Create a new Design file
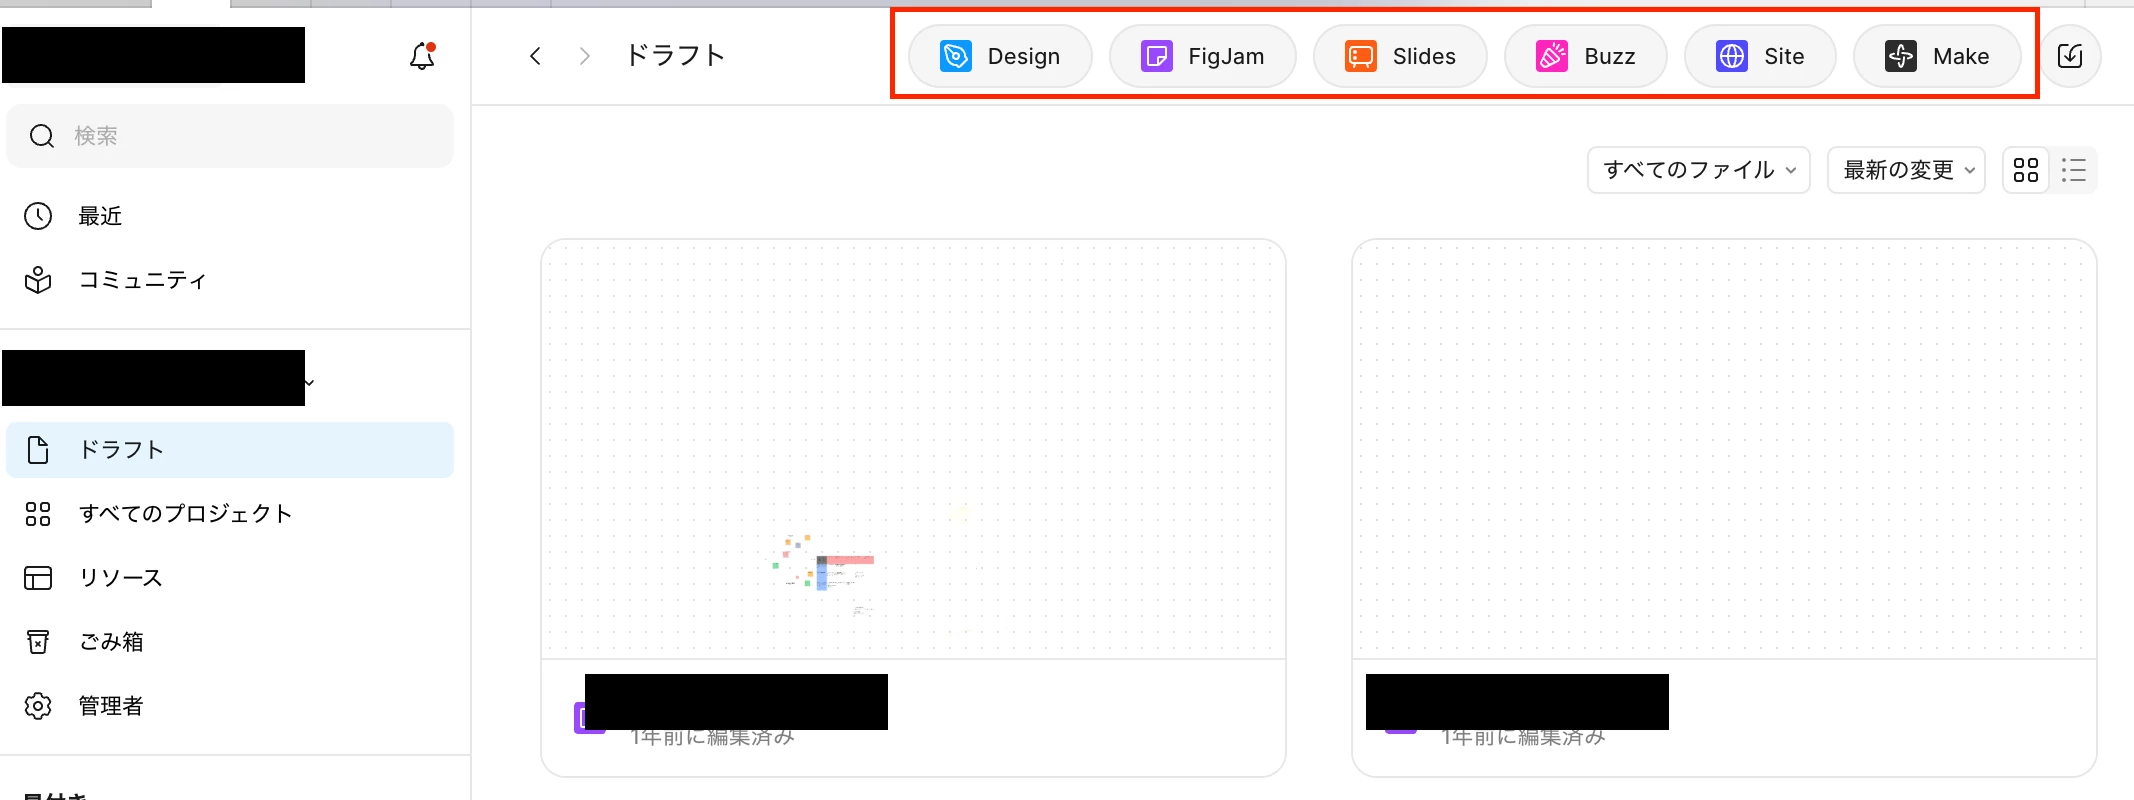 click(x=1000, y=56)
